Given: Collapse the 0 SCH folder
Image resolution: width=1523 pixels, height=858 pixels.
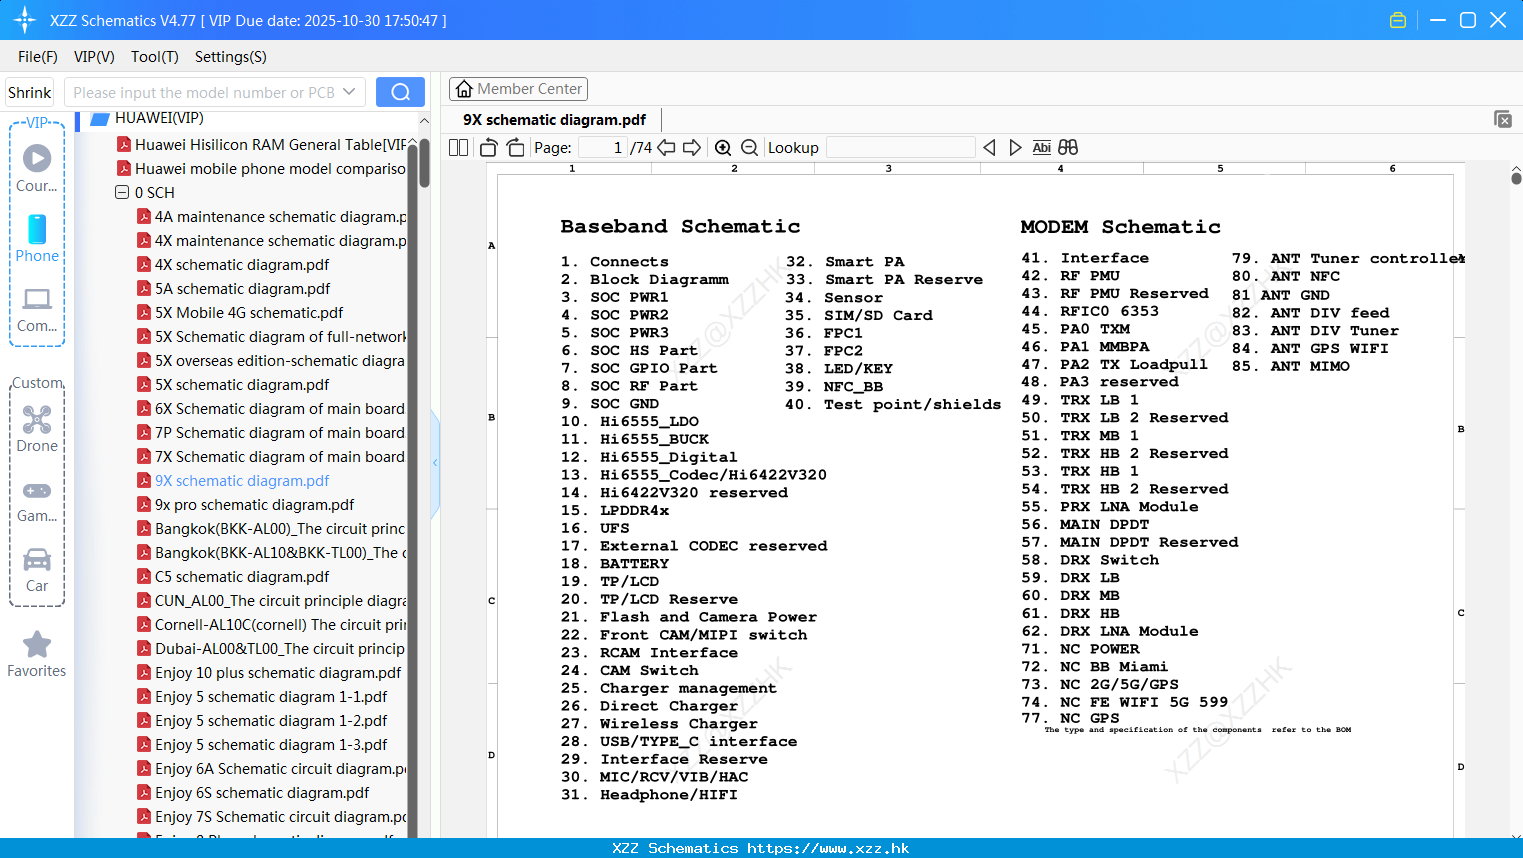Looking at the screenshot, I should (x=122, y=192).
